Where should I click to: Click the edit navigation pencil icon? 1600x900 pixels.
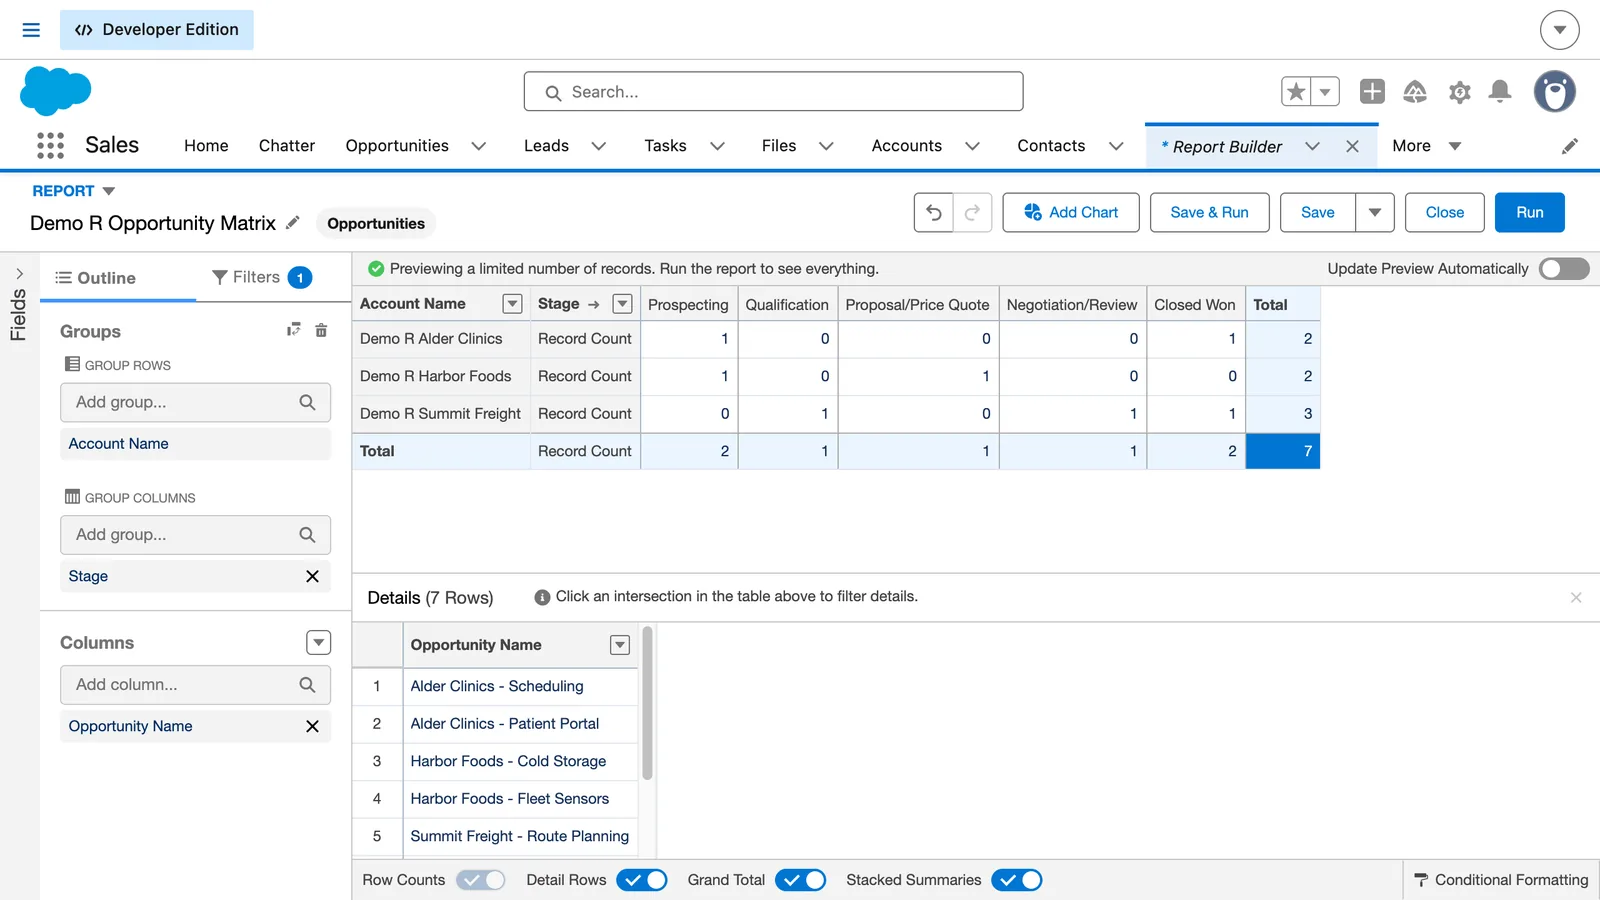[1570, 146]
